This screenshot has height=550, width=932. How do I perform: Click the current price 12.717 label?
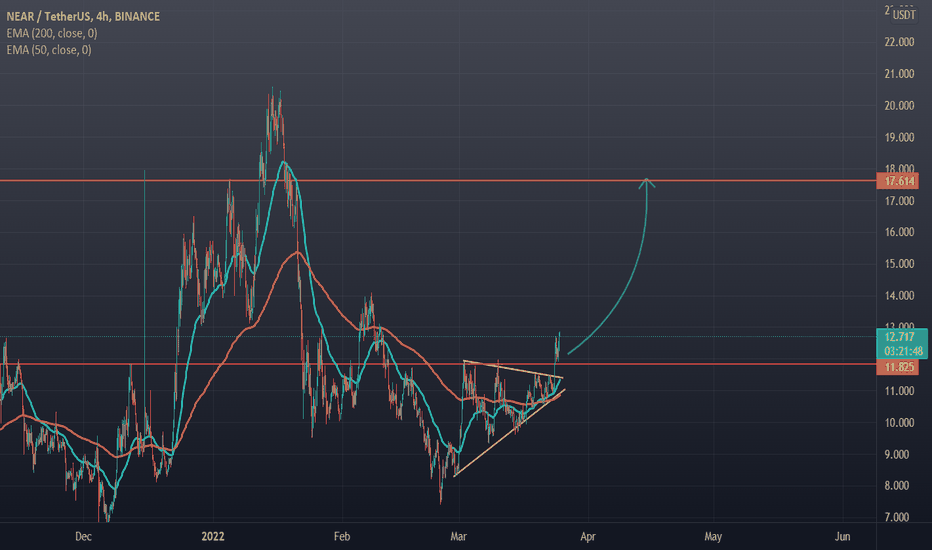pyautogui.click(x=899, y=337)
